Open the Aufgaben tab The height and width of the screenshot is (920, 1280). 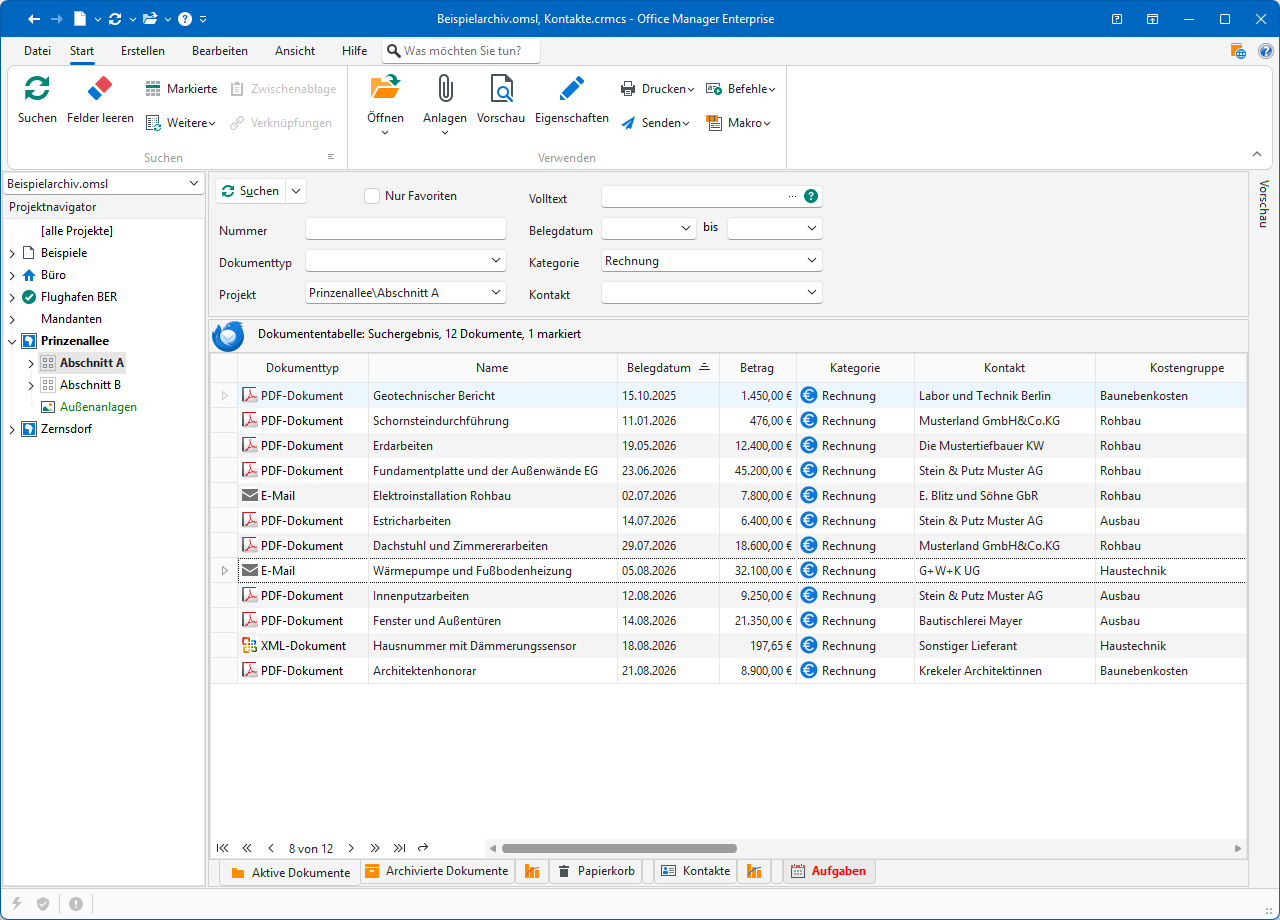pyautogui.click(x=829, y=871)
